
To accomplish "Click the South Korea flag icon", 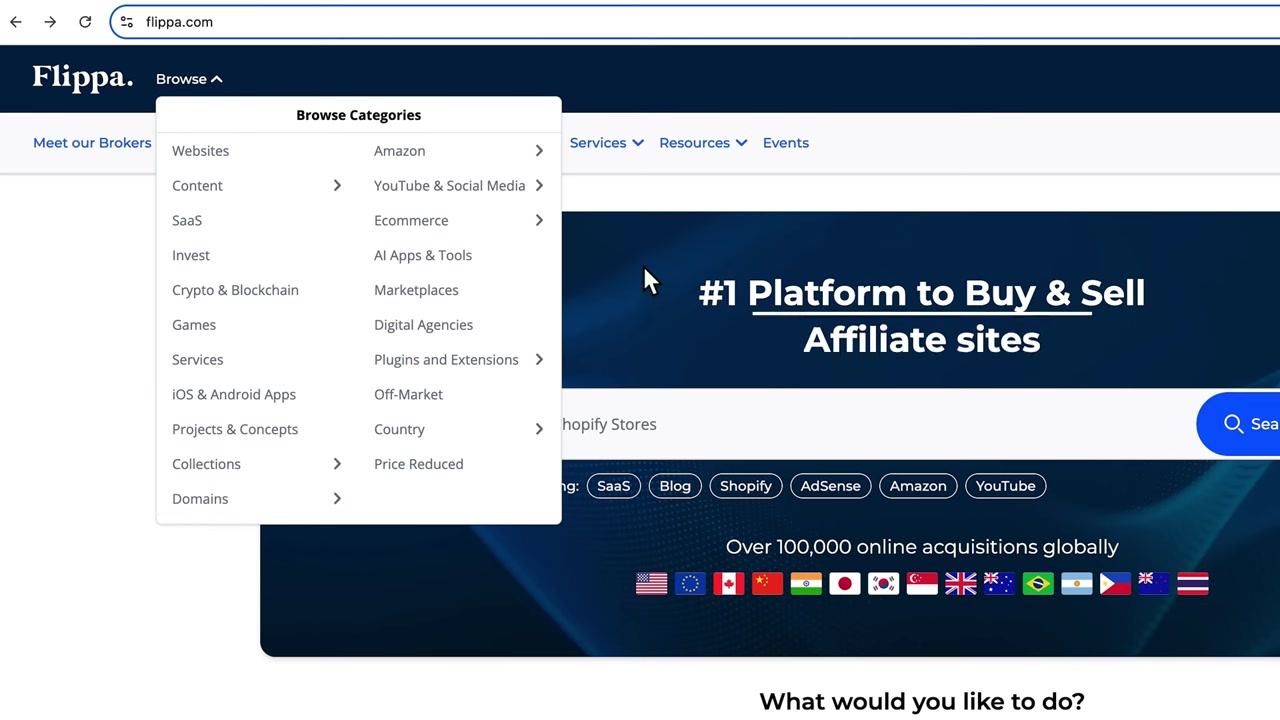I will [883, 583].
